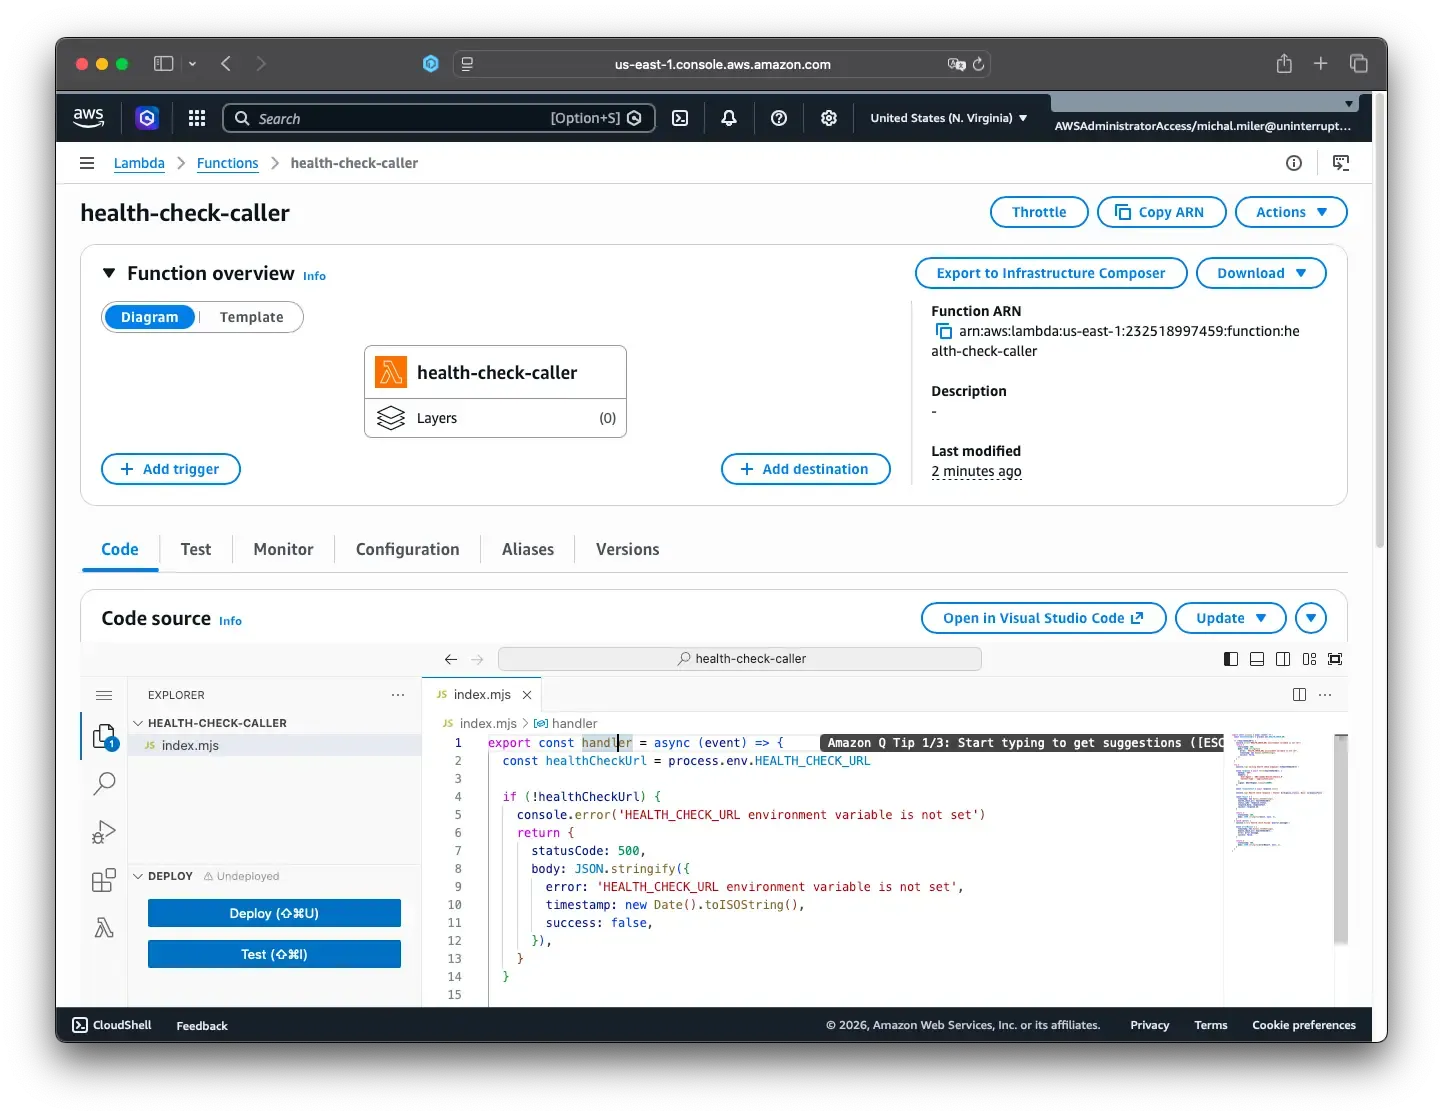1443x1116 pixels.
Task: Open the Explorer view in editor sidebar
Action: (x=104, y=738)
